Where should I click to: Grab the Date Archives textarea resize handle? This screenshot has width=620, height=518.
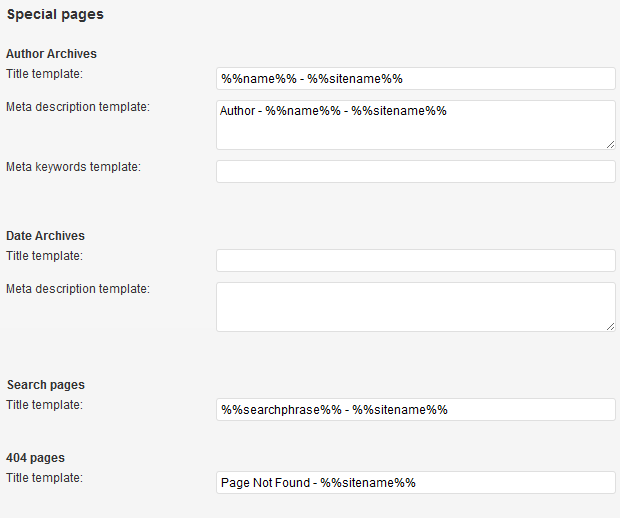pos(610,326)
